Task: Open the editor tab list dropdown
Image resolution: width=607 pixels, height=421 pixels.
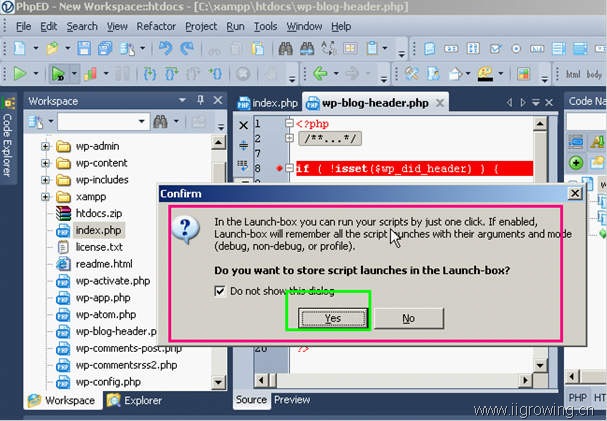Action: point(536,103)
